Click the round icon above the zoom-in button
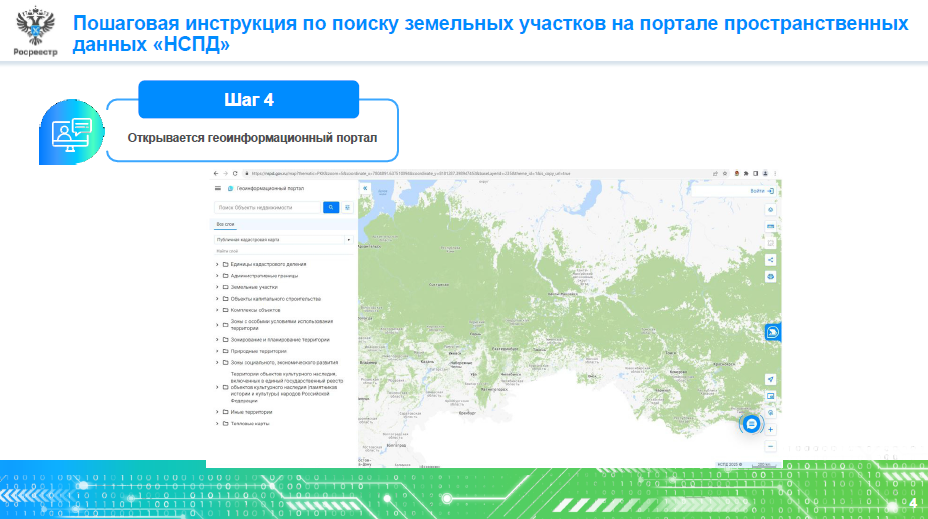928x519 pixels. [770, 412]
